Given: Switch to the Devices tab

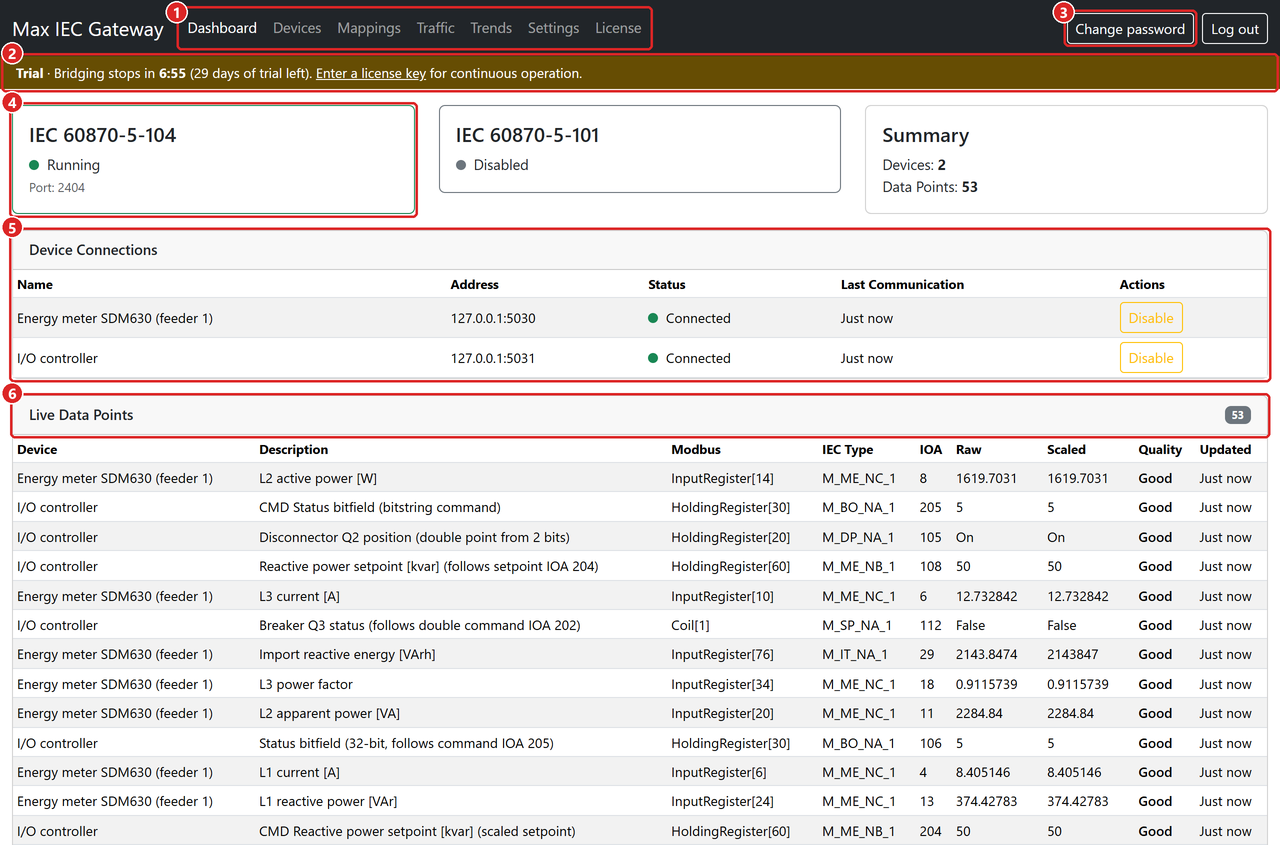Looking at the screenshot, I should pos(297,28).
